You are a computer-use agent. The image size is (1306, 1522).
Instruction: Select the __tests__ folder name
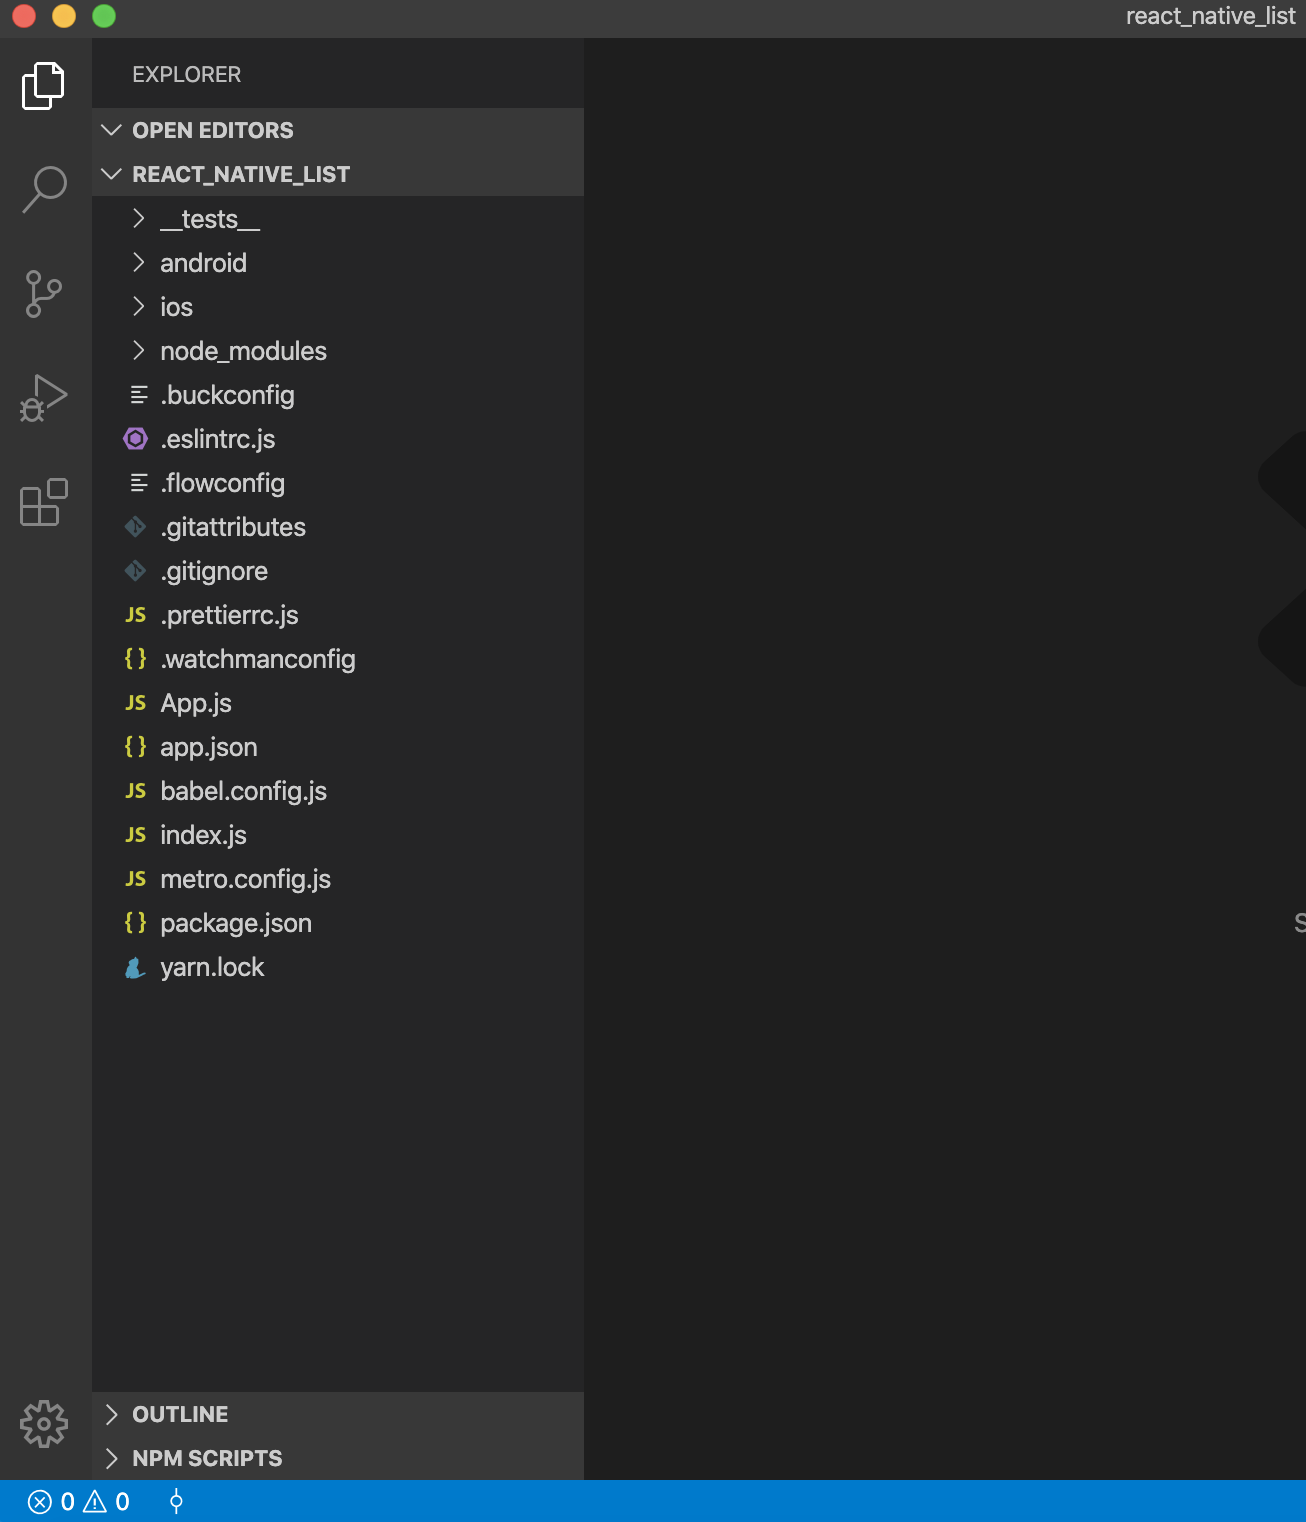(210, 219)
